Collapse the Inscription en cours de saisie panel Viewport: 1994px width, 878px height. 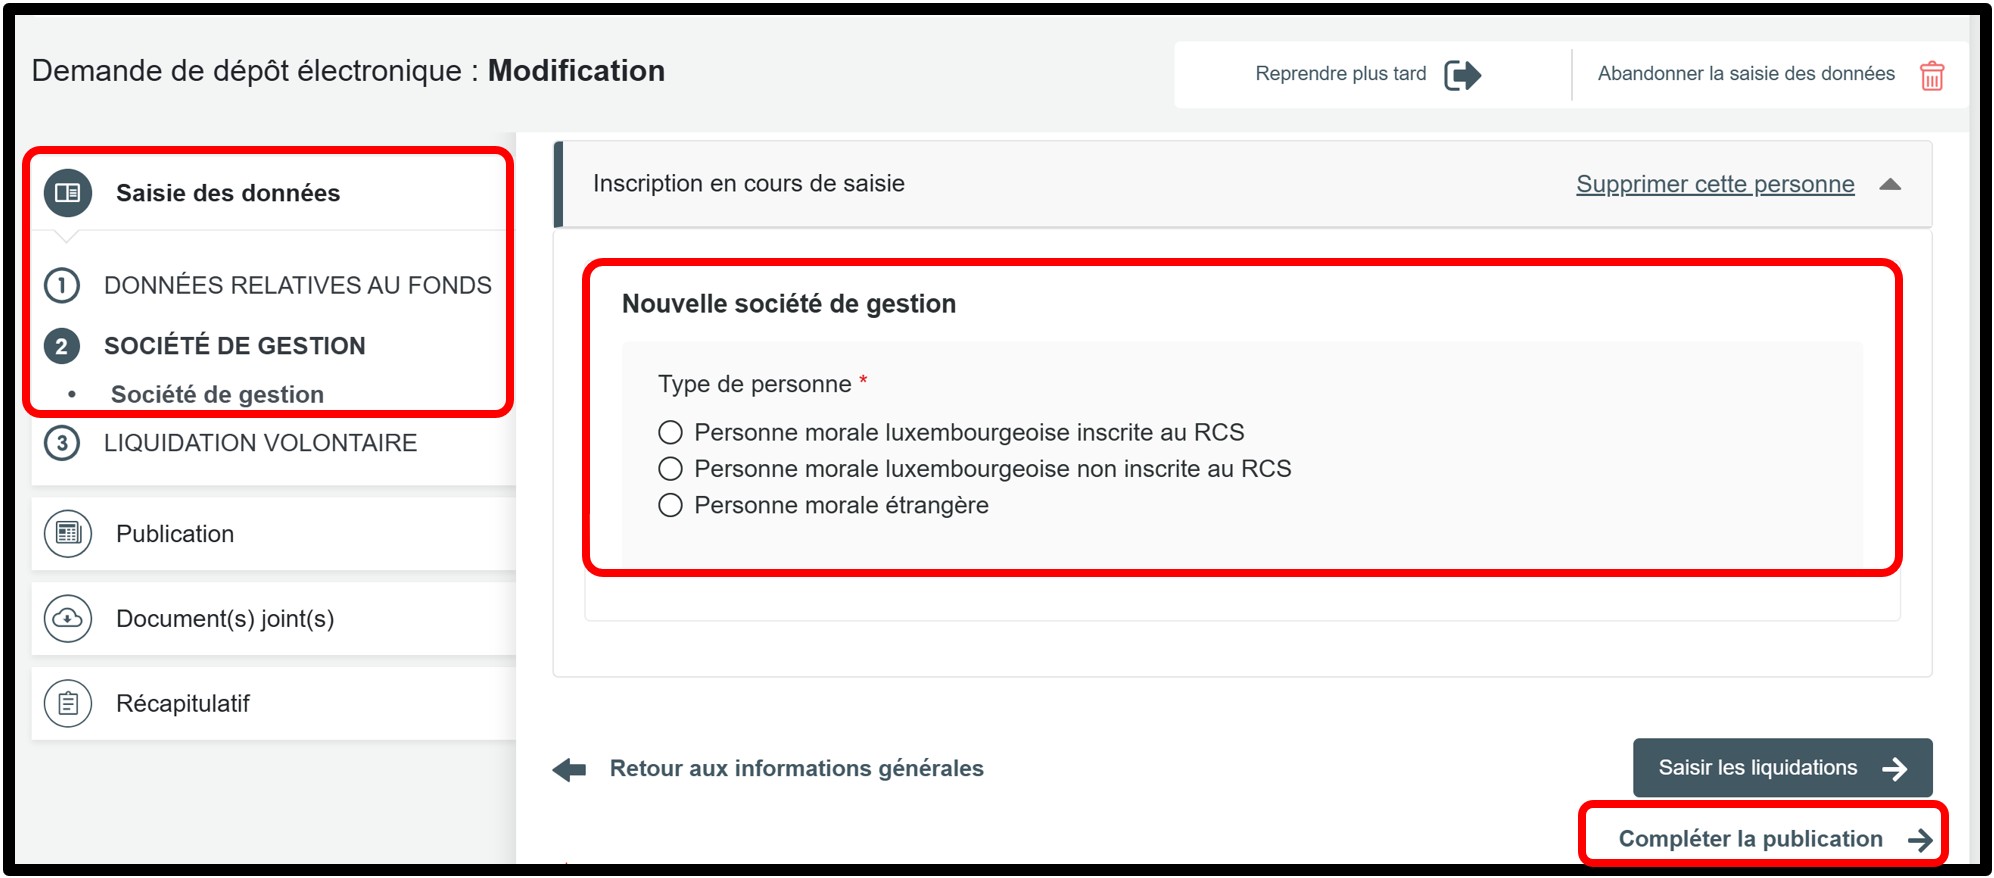coord(1889,184)
